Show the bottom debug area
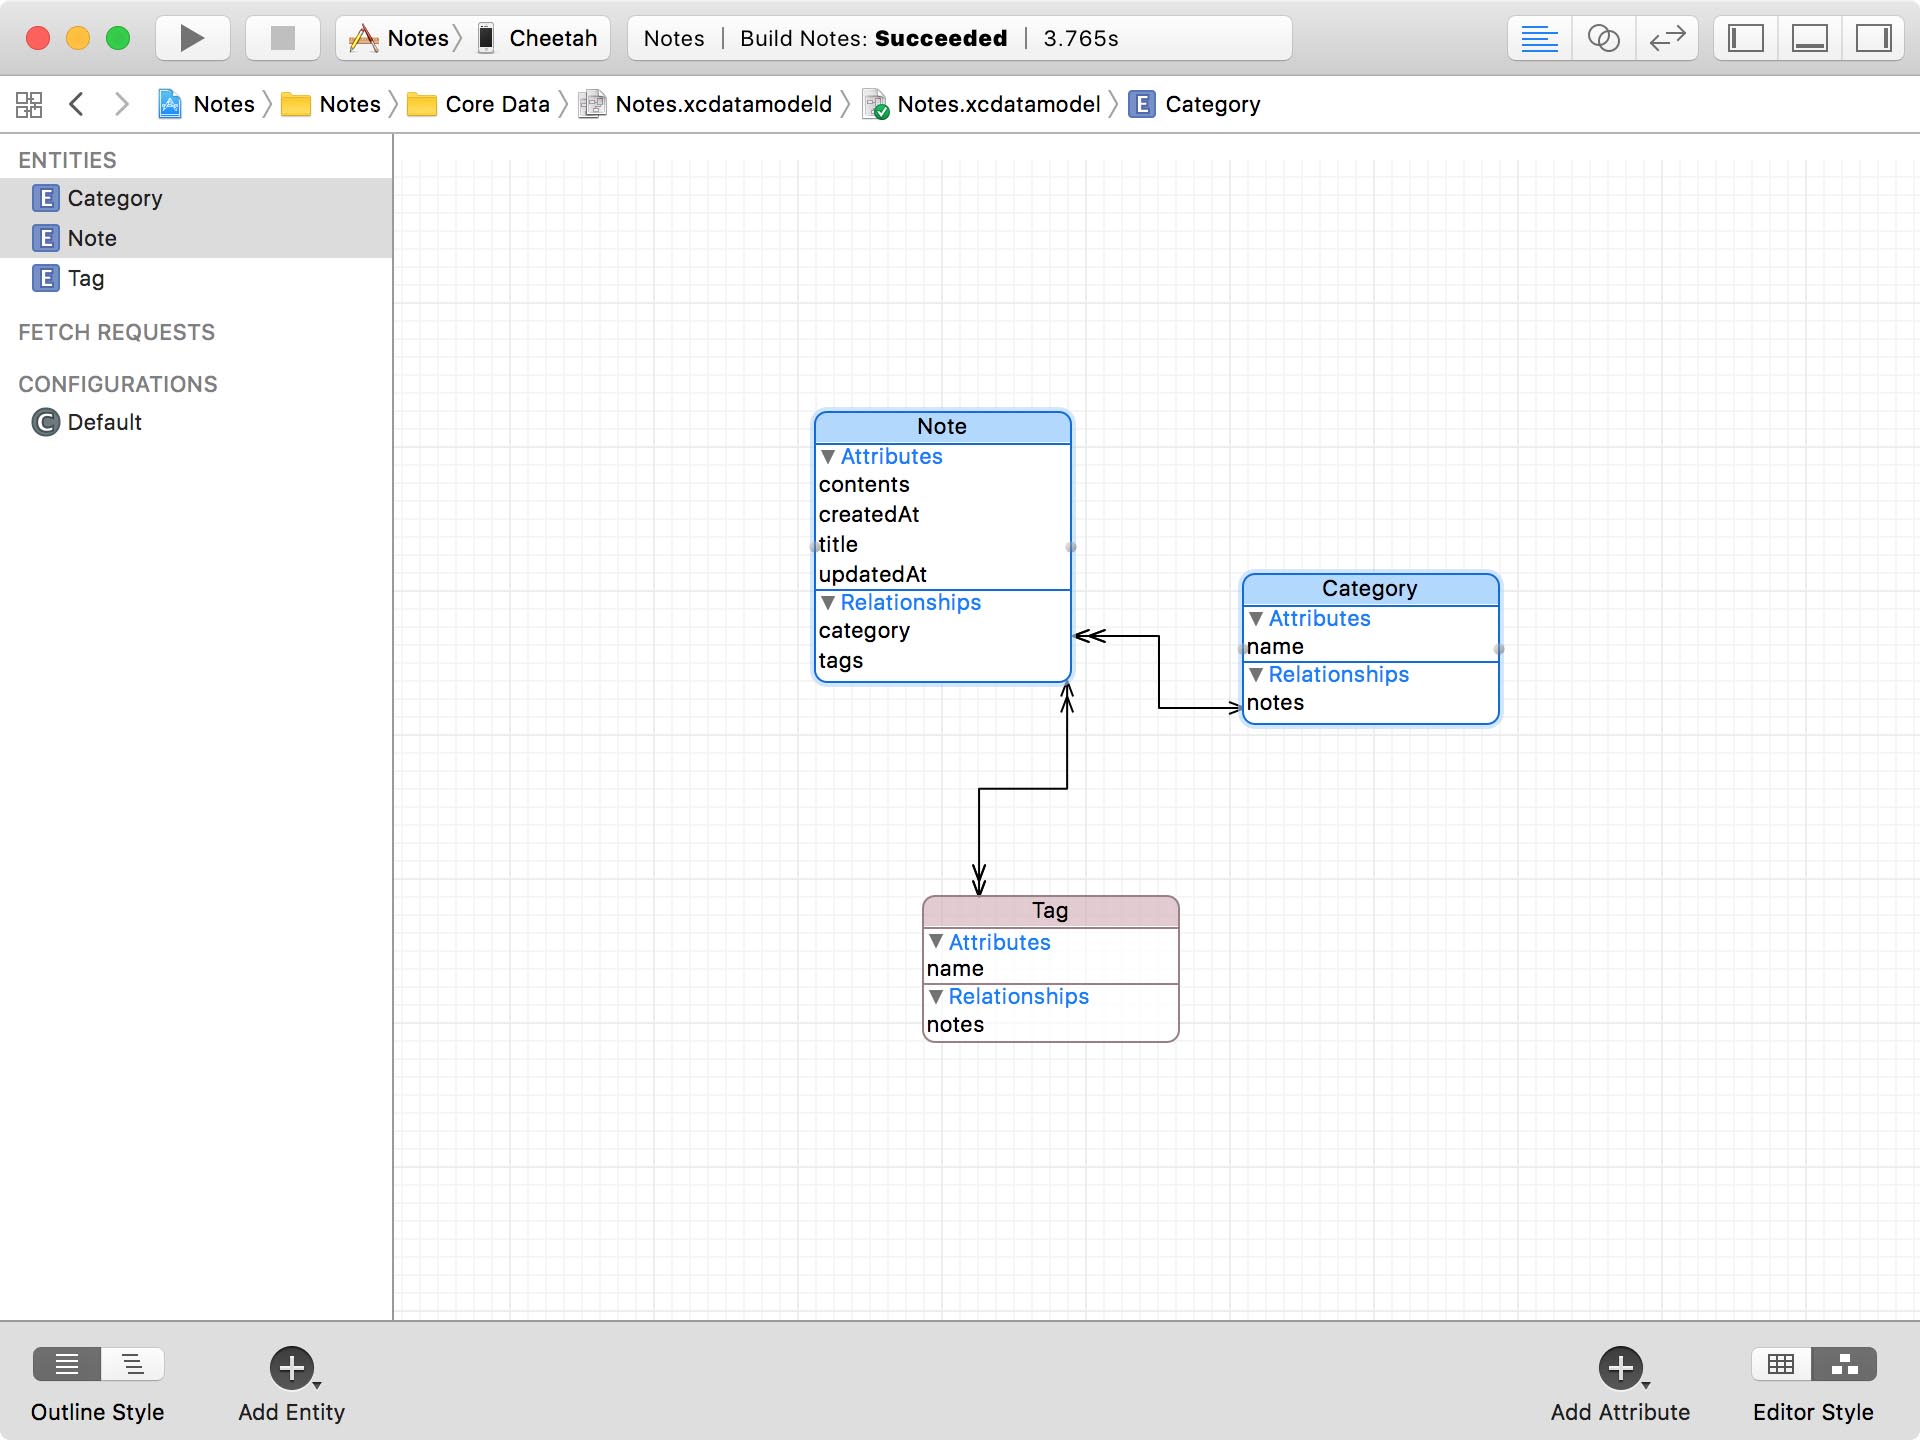This screenshot has width=1920, height=1440. [x=1810, y=38]
